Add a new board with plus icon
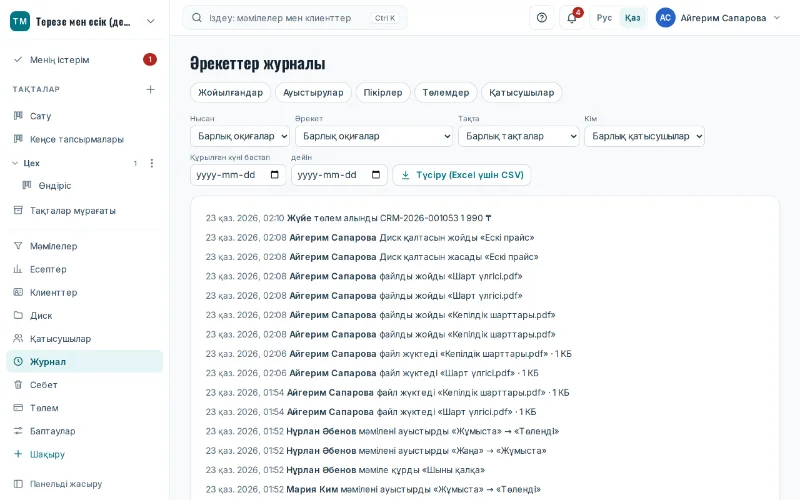 (x=151, y=89)
